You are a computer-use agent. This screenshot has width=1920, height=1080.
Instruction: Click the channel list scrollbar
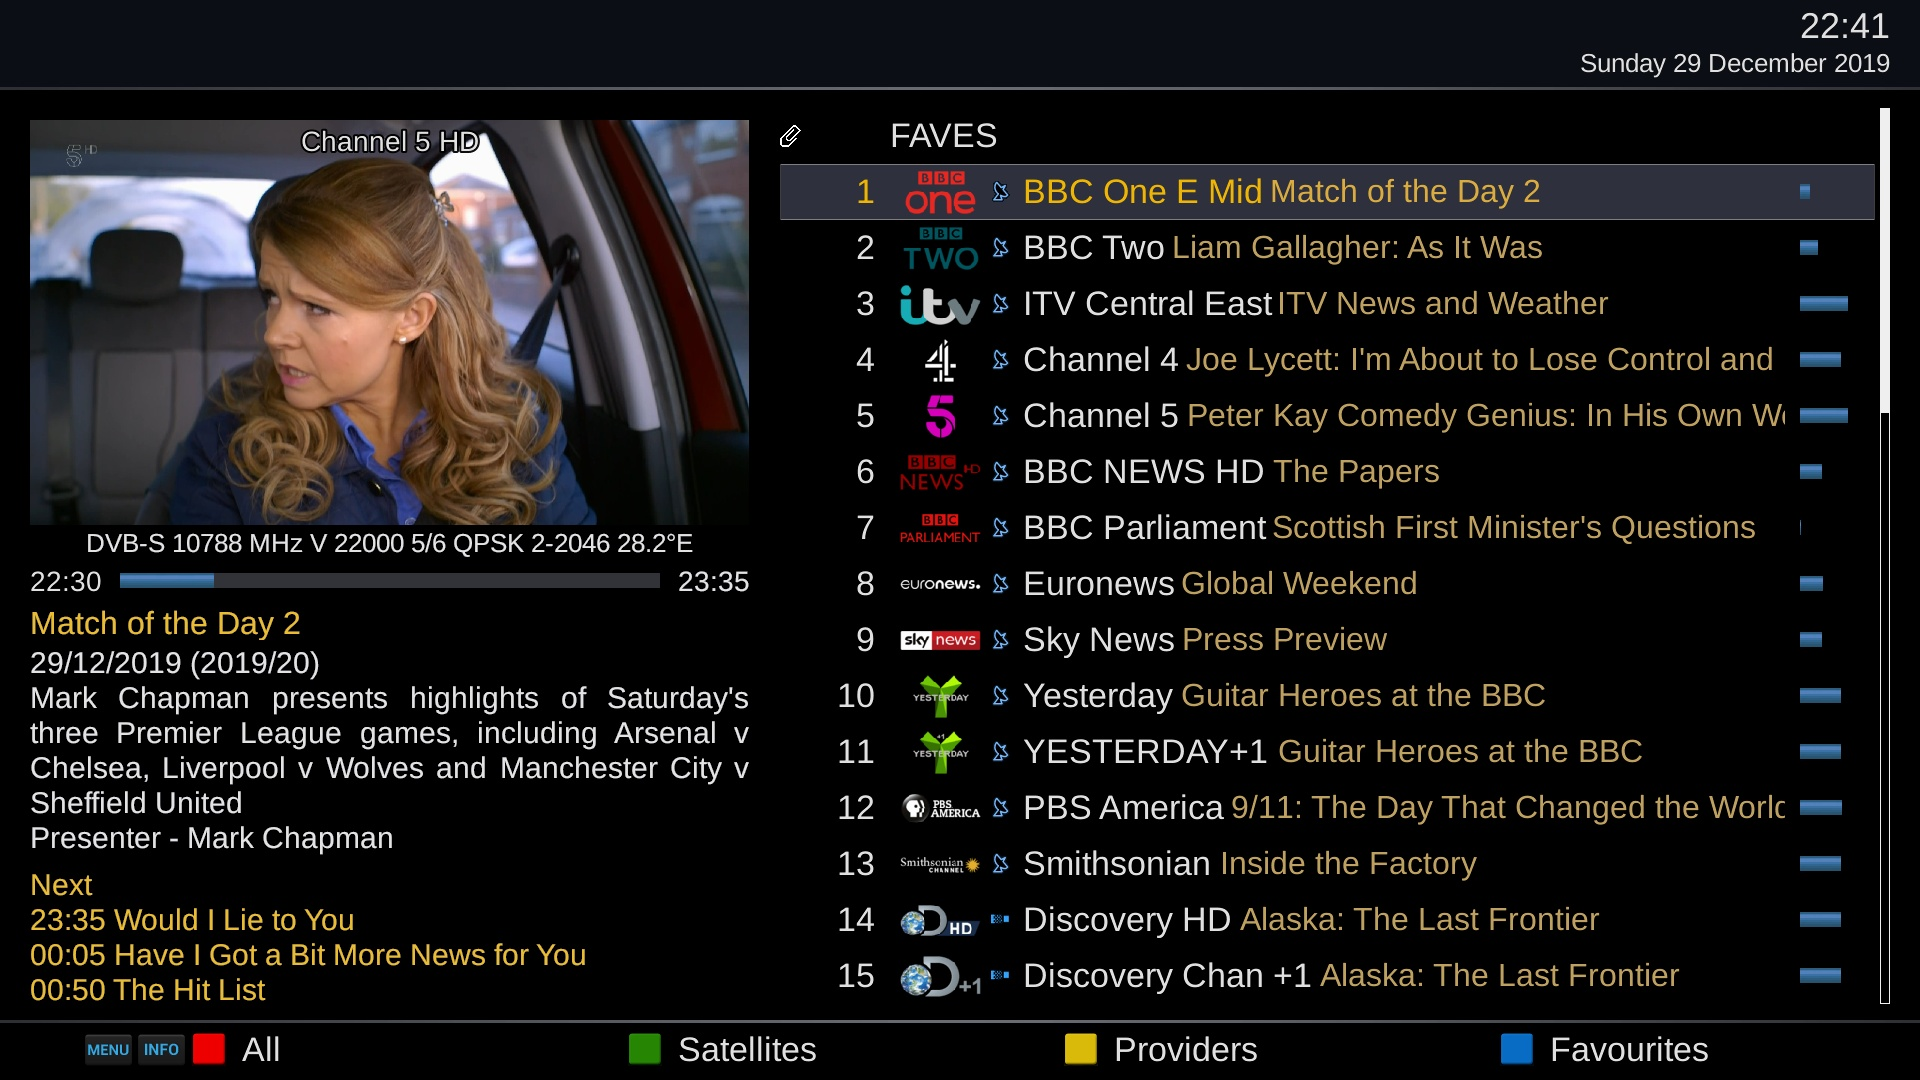(1885, 555)
